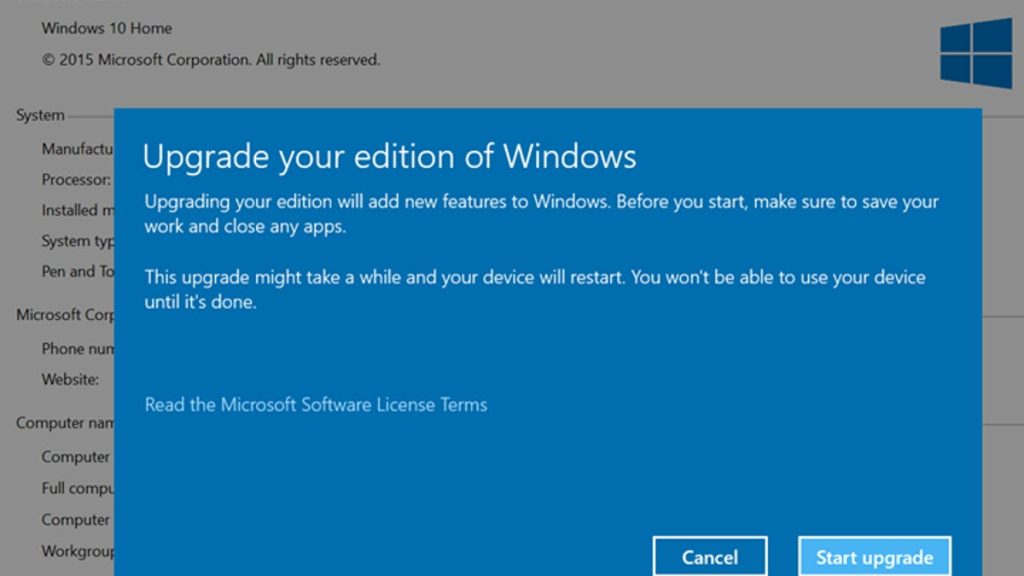Click the Website support entry

click(x=70, y=379)
